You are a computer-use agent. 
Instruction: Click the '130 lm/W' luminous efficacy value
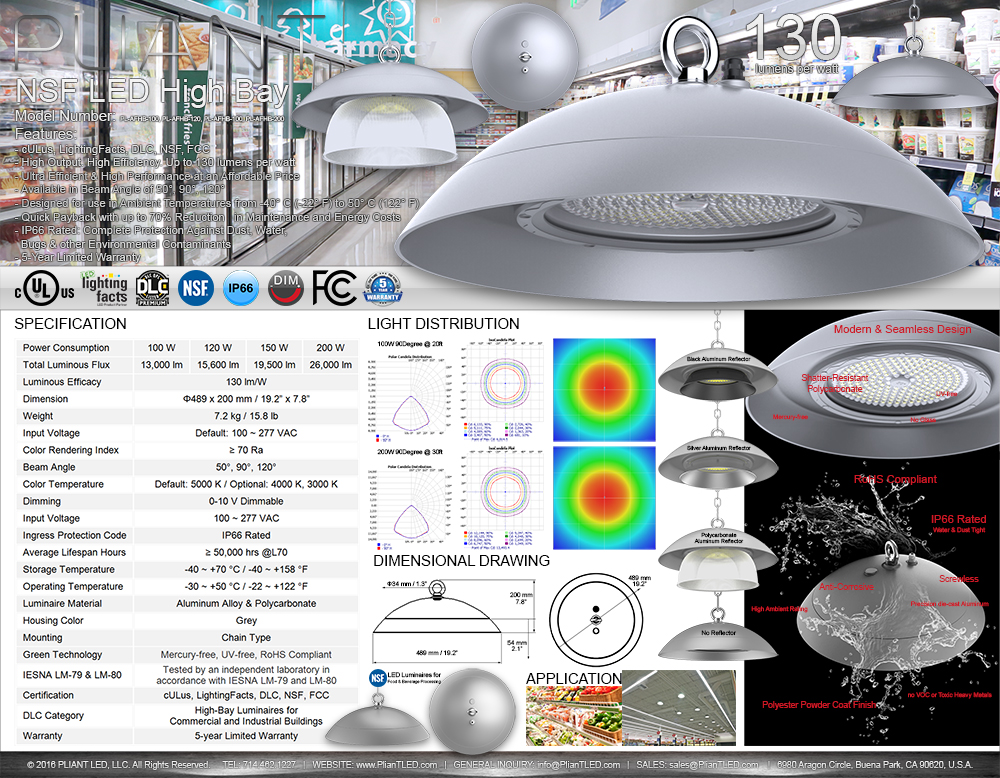tap(246, 382)
